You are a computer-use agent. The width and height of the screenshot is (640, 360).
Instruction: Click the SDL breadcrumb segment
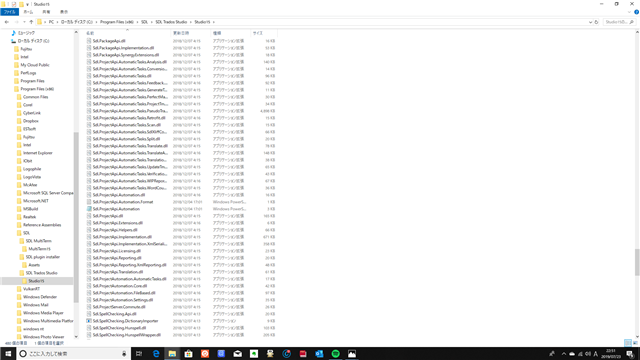coord(144,22)
